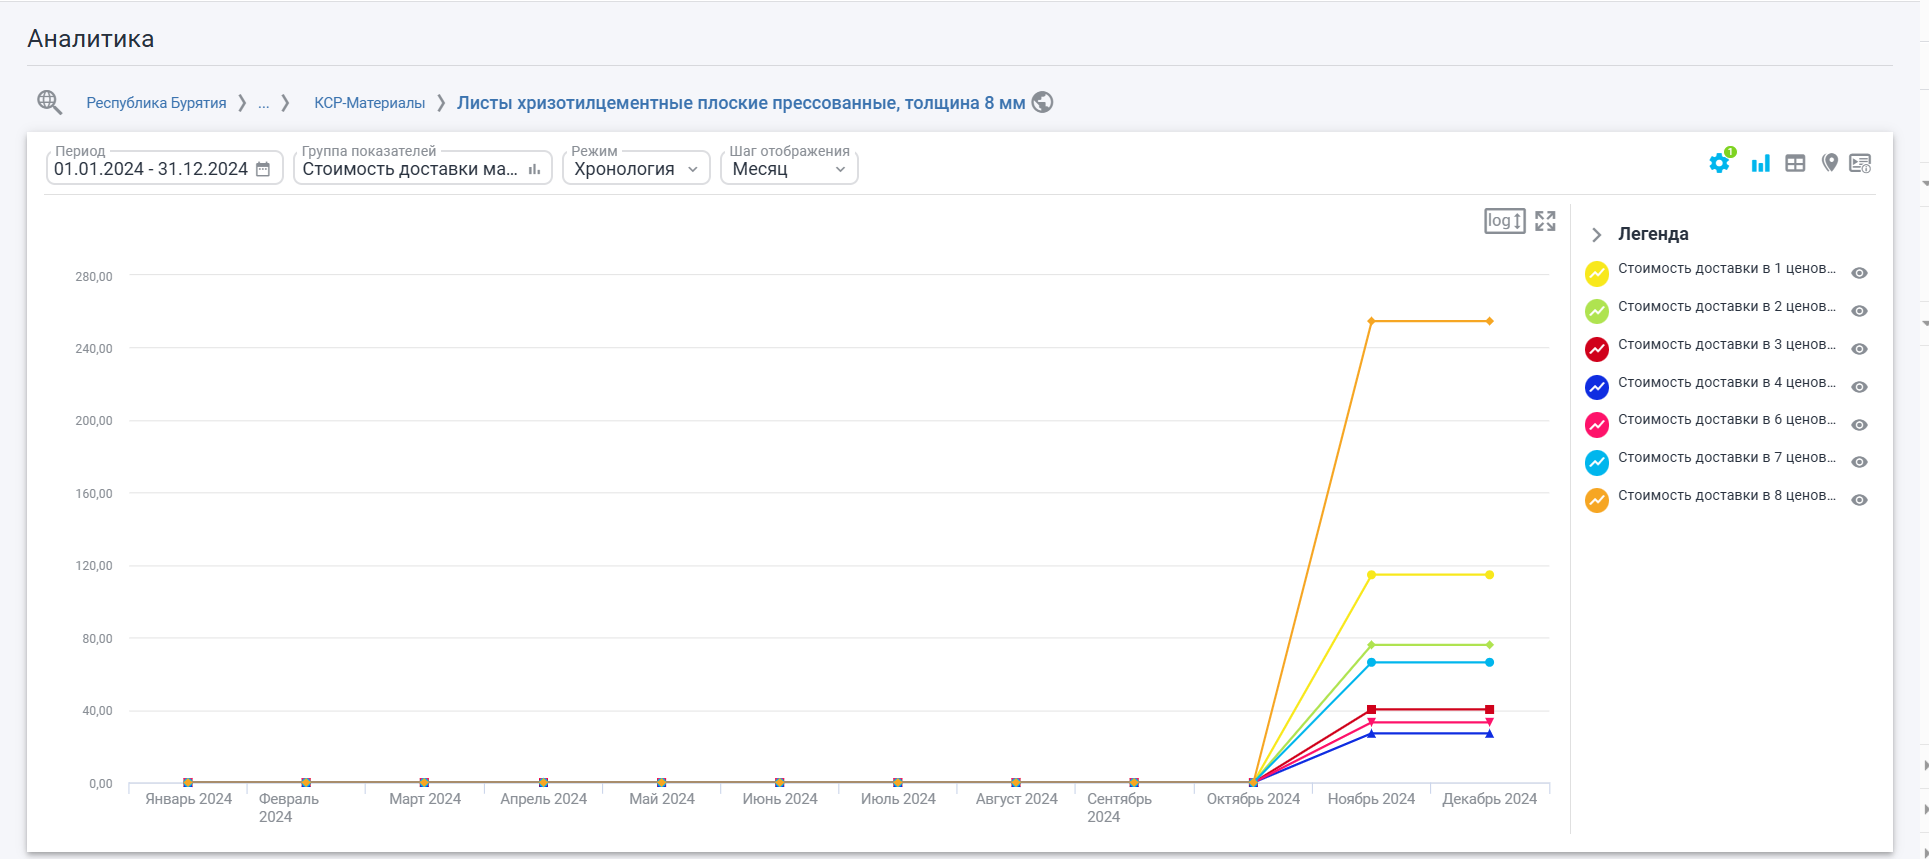Toggle logarithmic scale button
This screenshot has width=1929, height=859.
pos(1504,221)
